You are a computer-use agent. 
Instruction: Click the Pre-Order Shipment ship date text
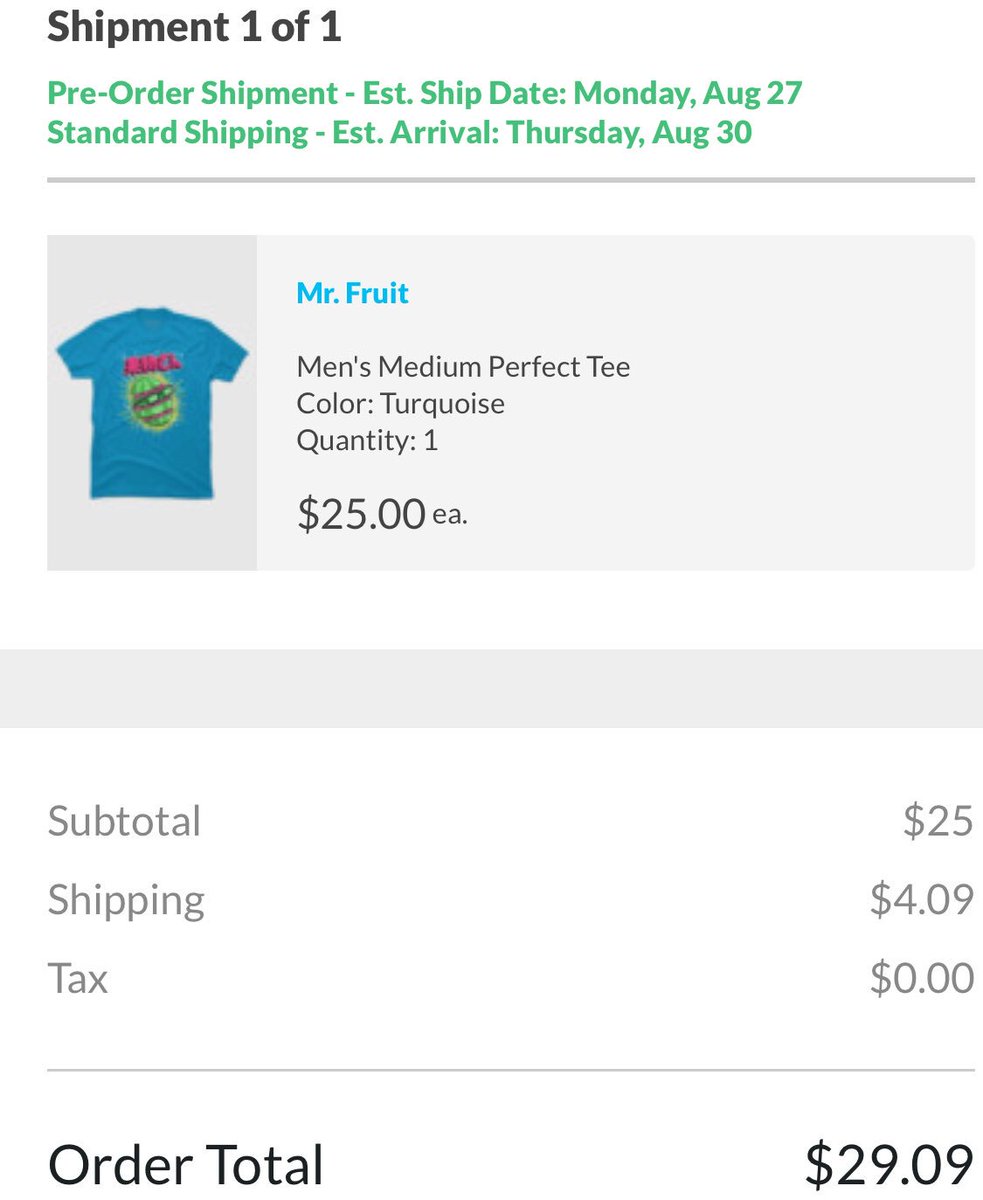[x=424, y=93]
